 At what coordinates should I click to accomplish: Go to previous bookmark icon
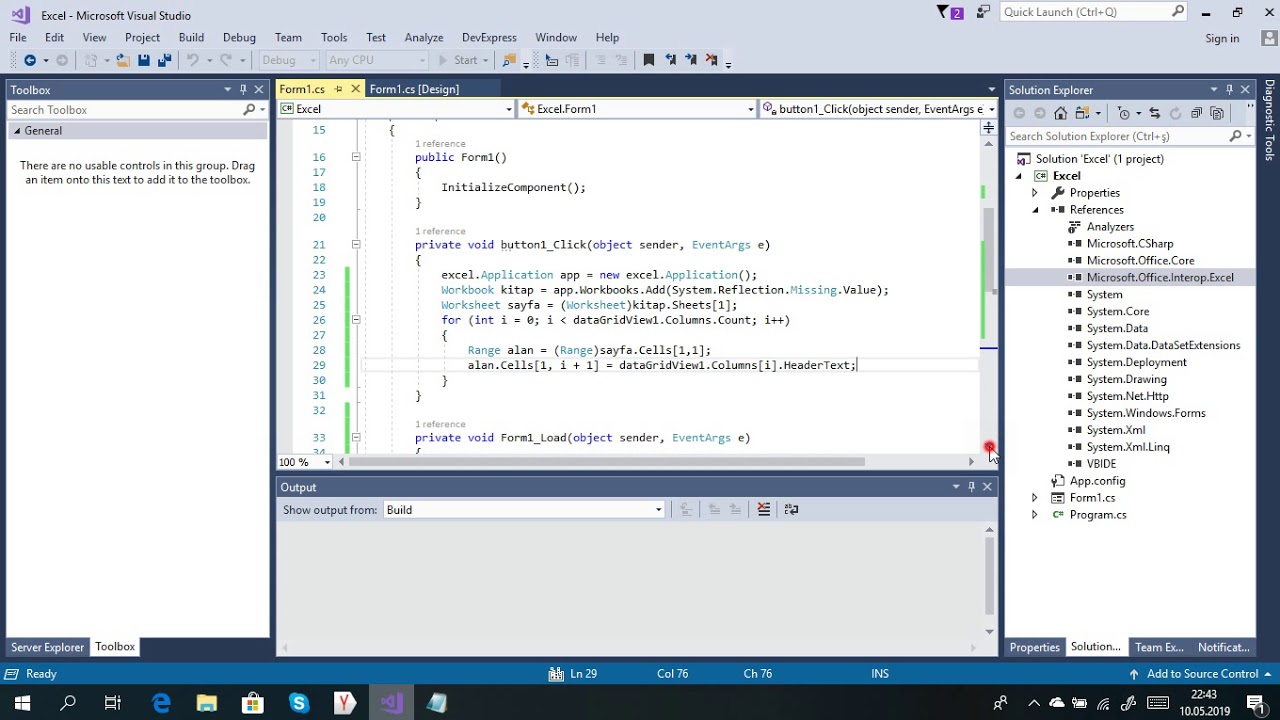pyautogui.click(x=670, y=60)
